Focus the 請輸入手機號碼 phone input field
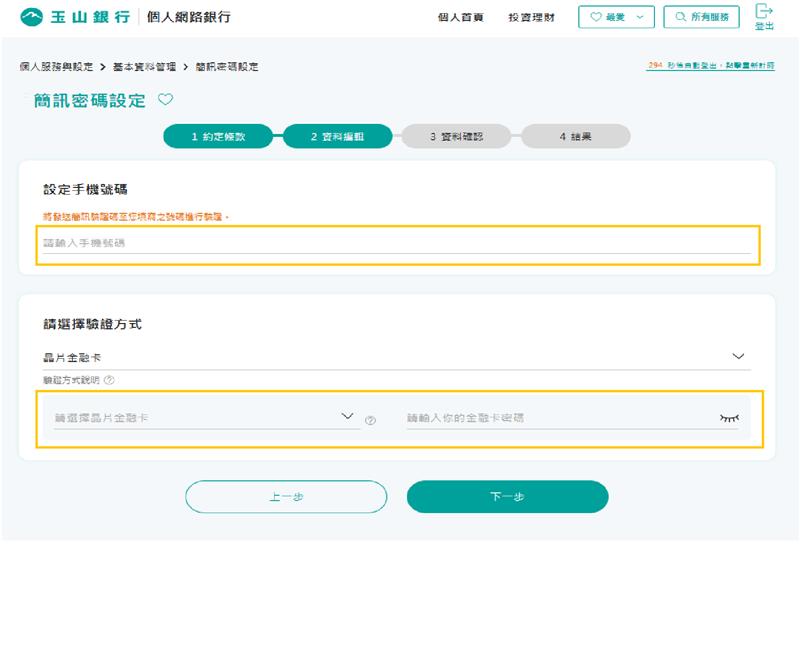The width and height of the screenshot is (800, 648). coord(397,243)
